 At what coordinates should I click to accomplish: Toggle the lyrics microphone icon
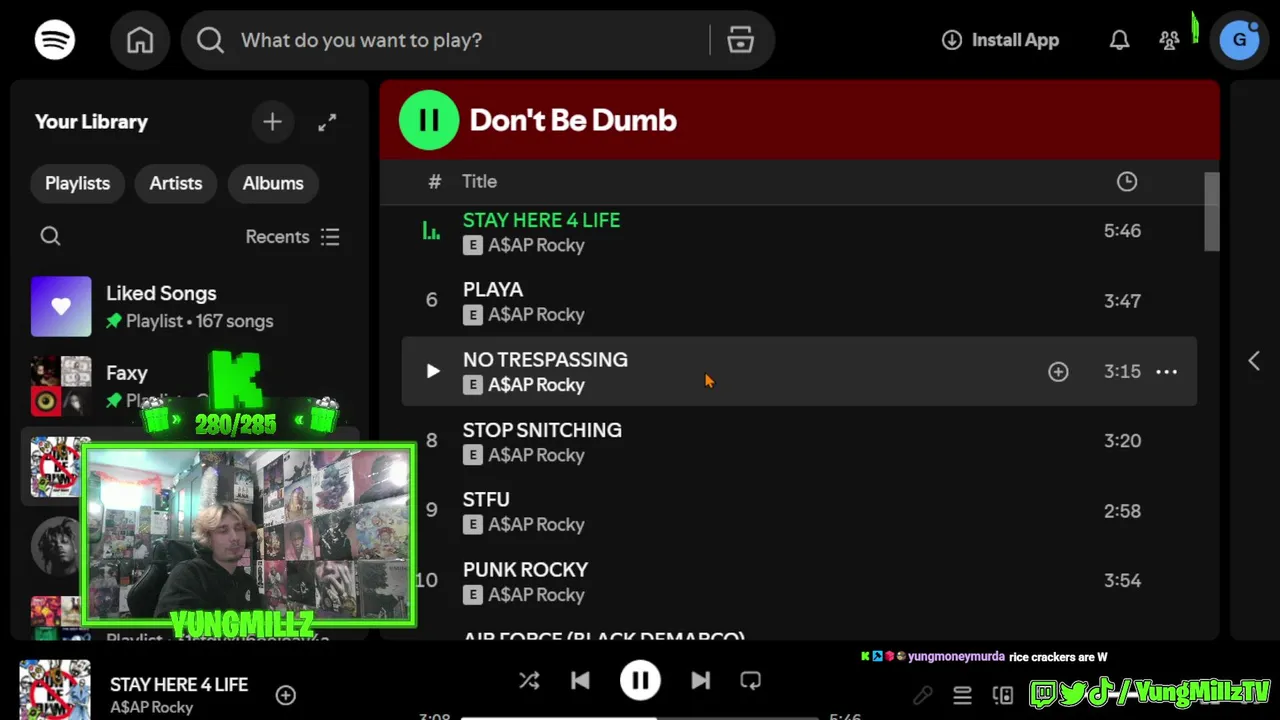[923, 695]
